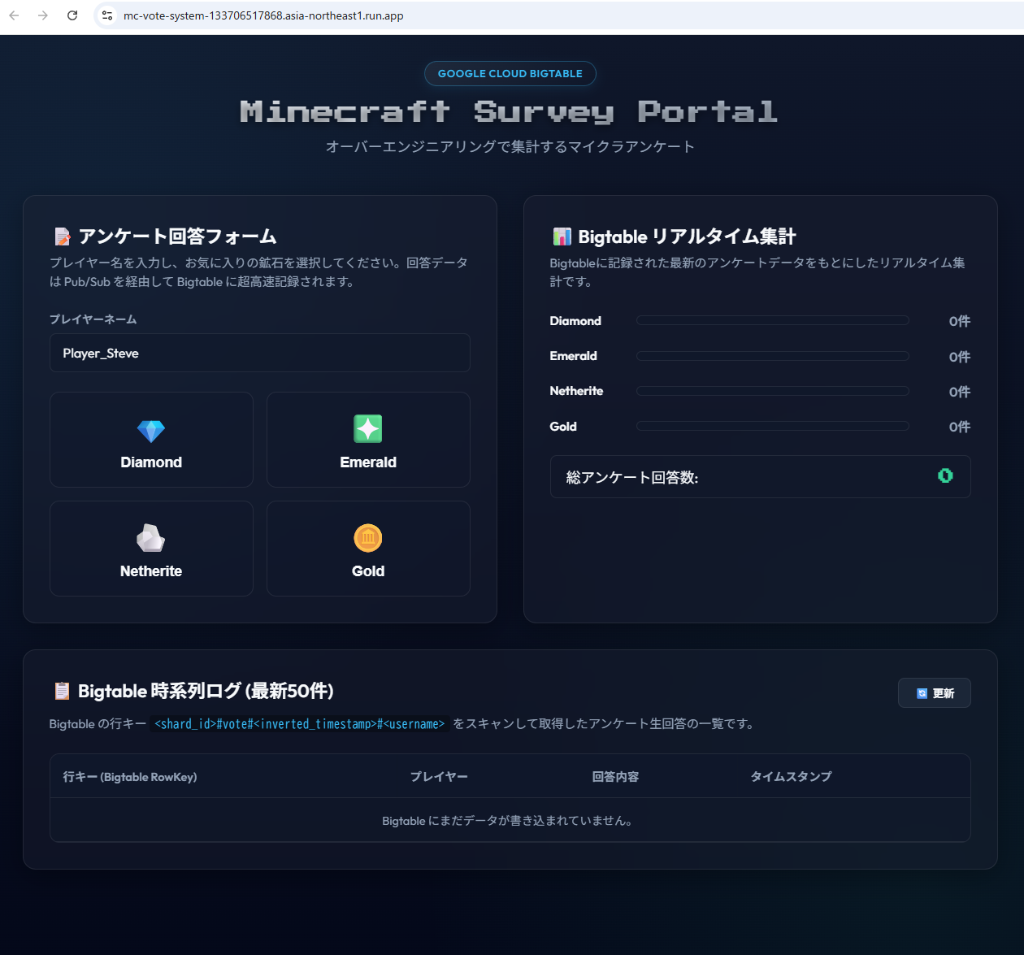Click the Gold label in realtime stats
This screenshot has height=955, width=1024.
[x=563, y=427]
